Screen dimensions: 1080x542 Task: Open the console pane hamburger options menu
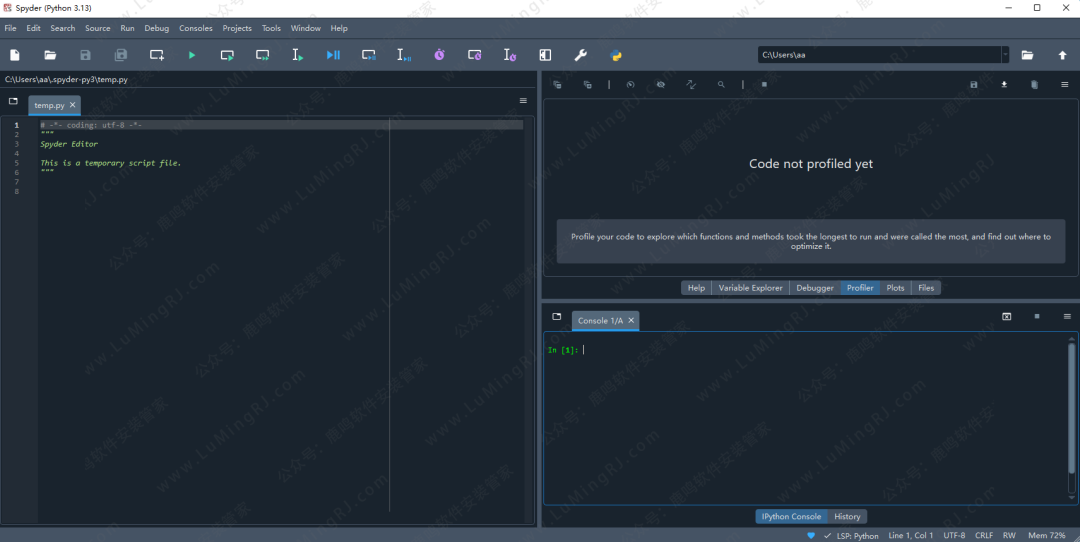(x=1067, y=317)
